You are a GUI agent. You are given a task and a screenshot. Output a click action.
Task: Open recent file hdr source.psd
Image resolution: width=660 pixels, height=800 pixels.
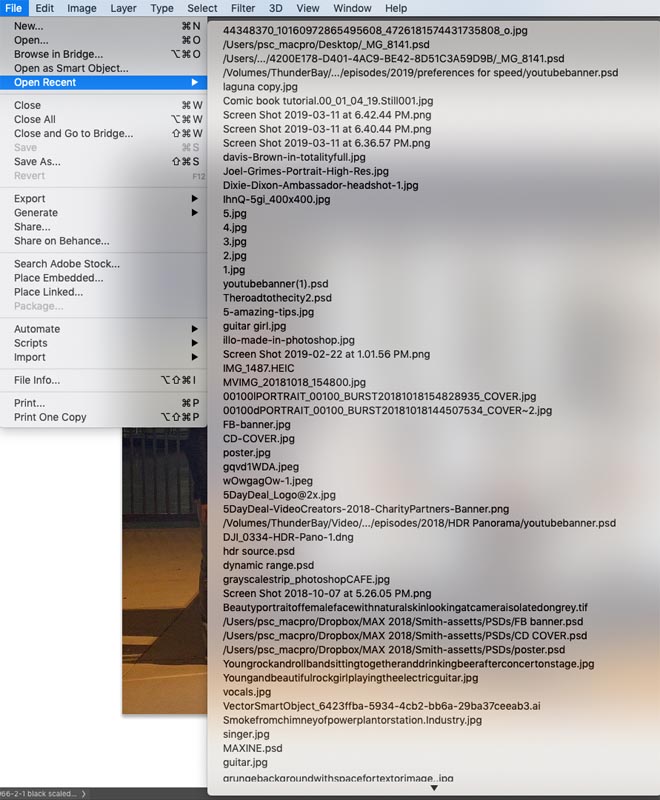coord(259,552)
